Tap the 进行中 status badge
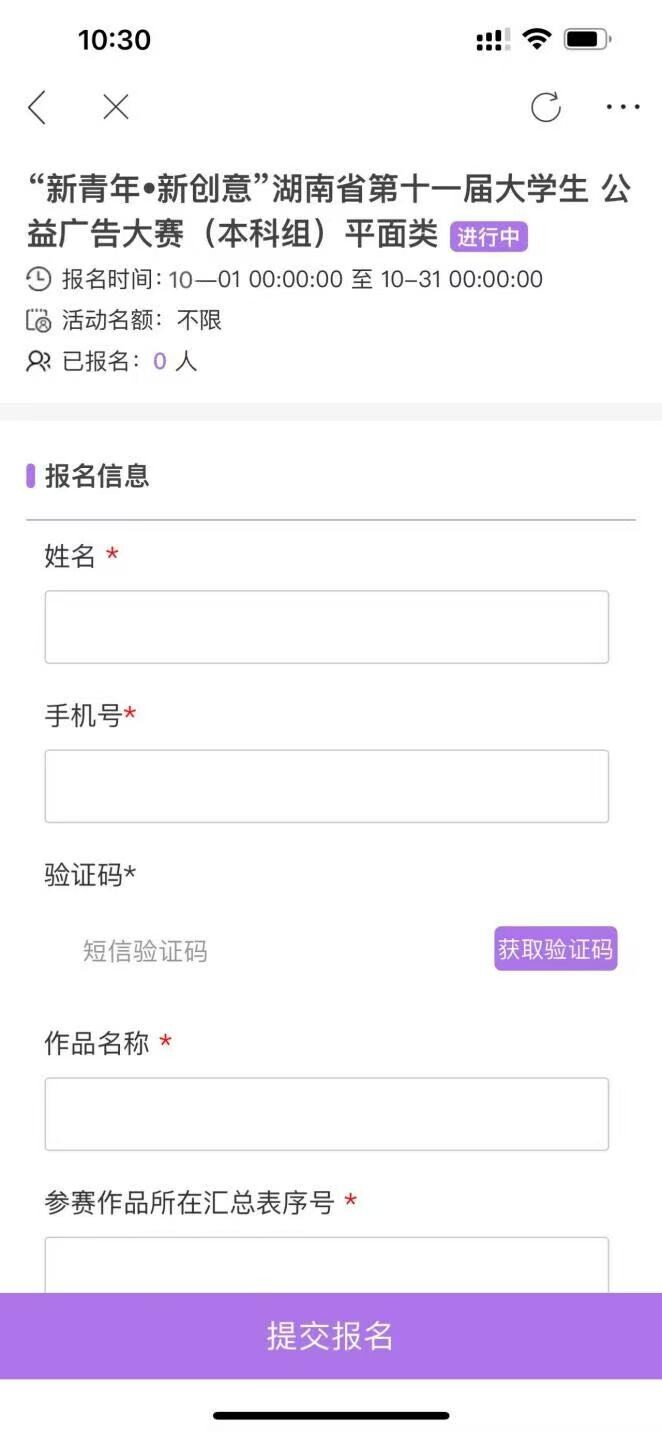662x1432 pixels. click(488, 237)
